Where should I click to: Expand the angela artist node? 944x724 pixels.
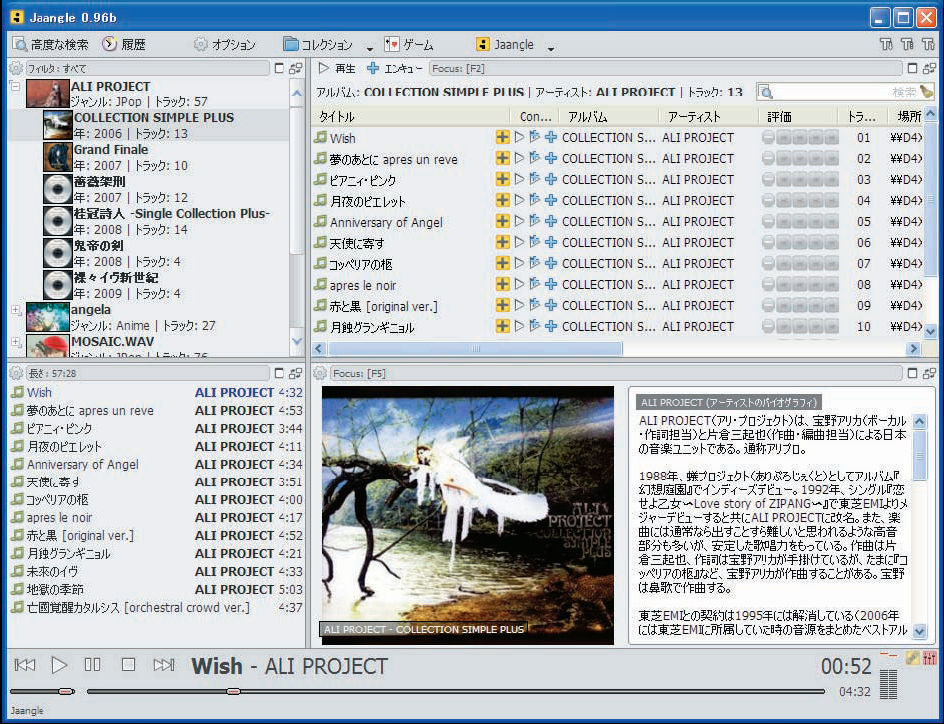click(15, 310)
